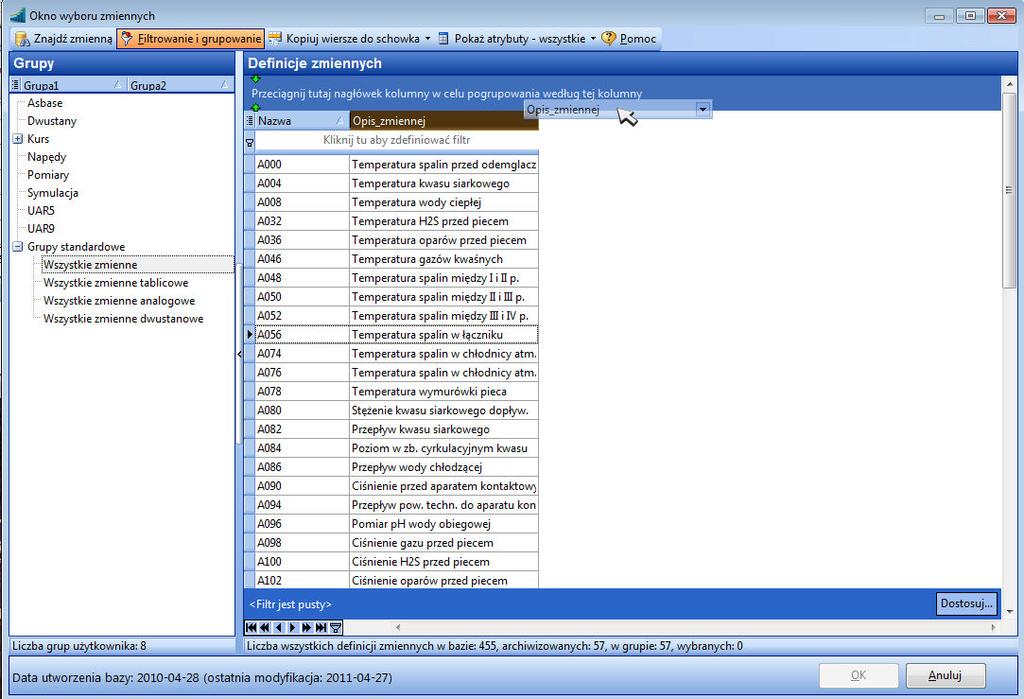
Task: Select the A086 variable cell
Action: click(x=302, y=467)
